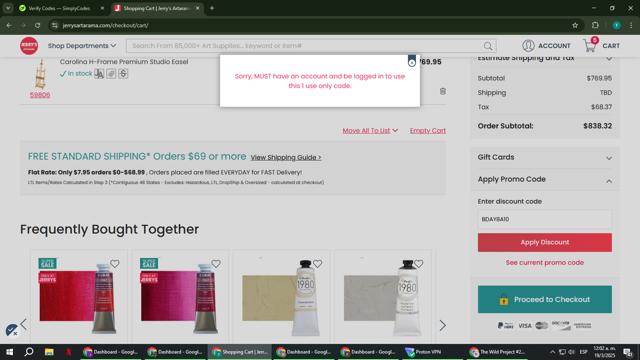Open the Carolina H-Frame easel thumbnail
This screenshot has width=640, height=360.
[x=40, y=73]
